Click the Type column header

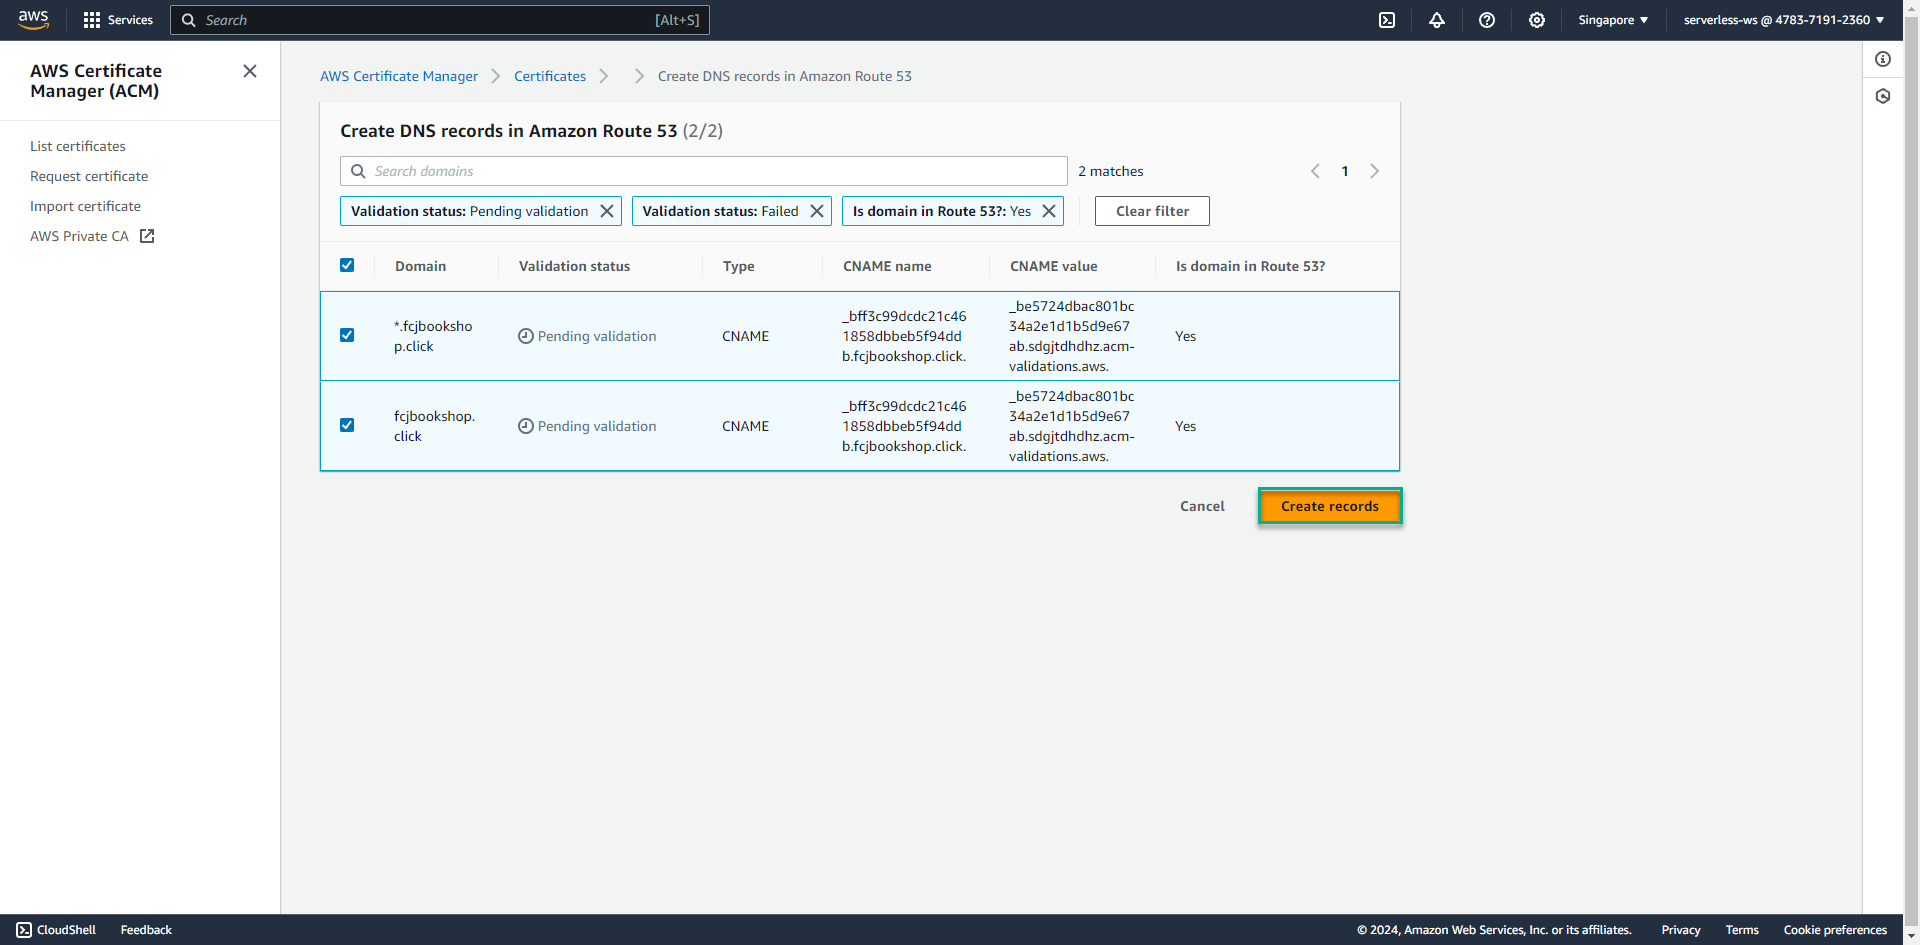point(738,266)
